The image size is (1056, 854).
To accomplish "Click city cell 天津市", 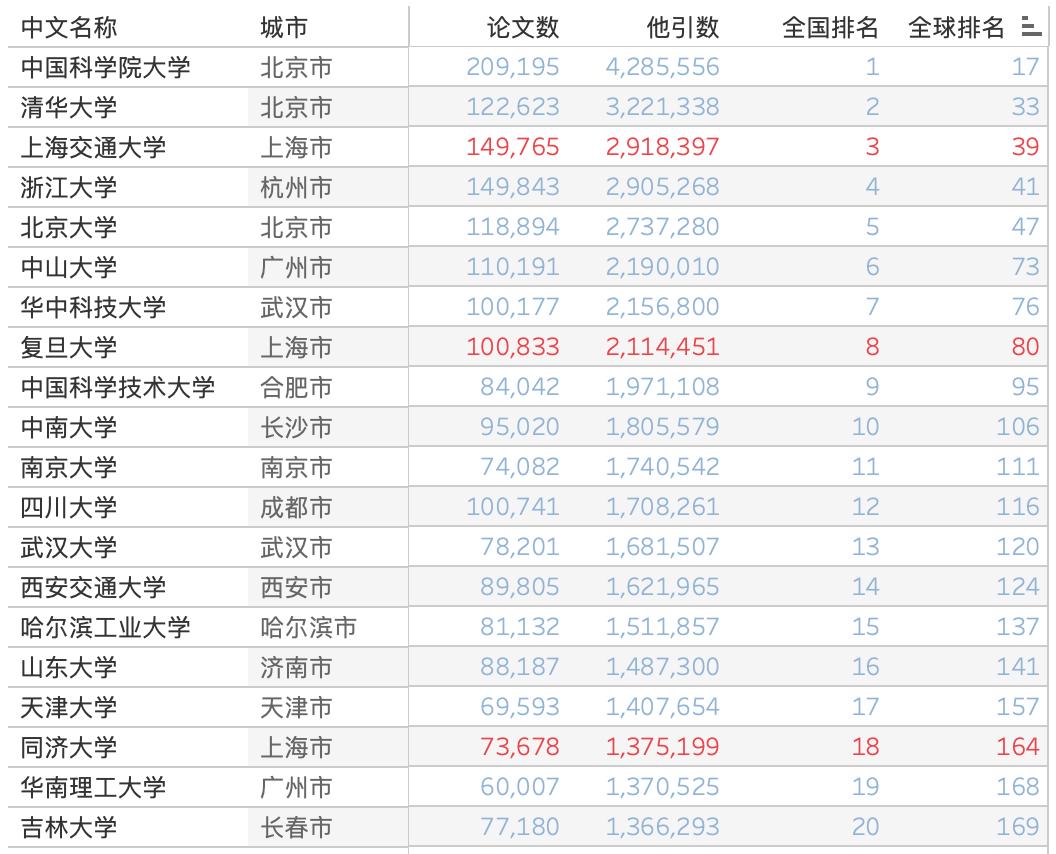I will tap(296, 707).
